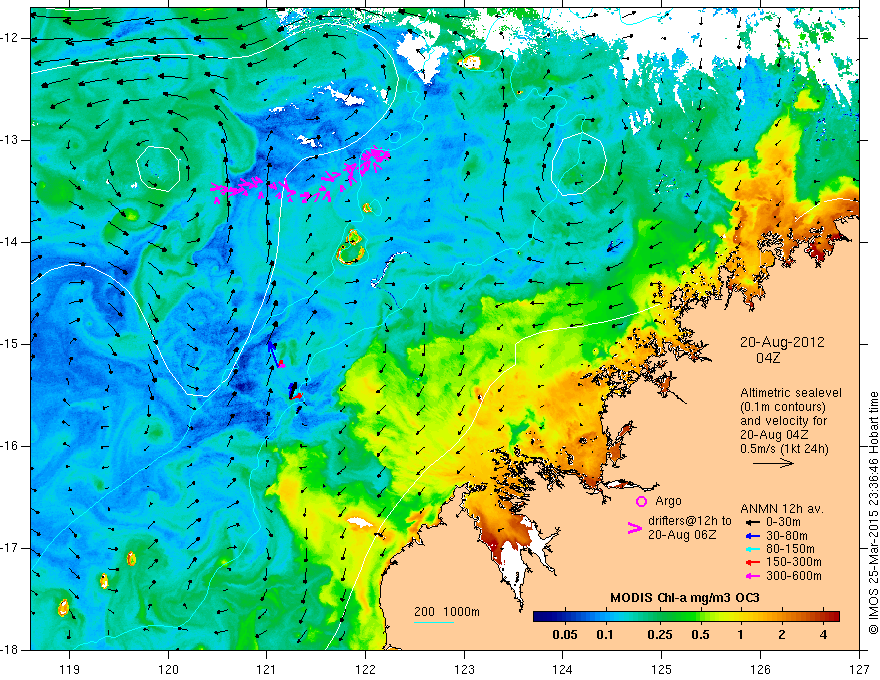The height and width of the screenshot is (680, 880).
Task: Click the latitude axis label '-16'
Action: click(x=10, y=446)
